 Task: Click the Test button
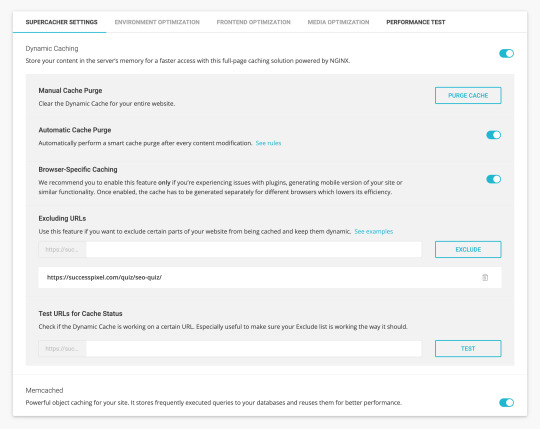coord(468,348)
